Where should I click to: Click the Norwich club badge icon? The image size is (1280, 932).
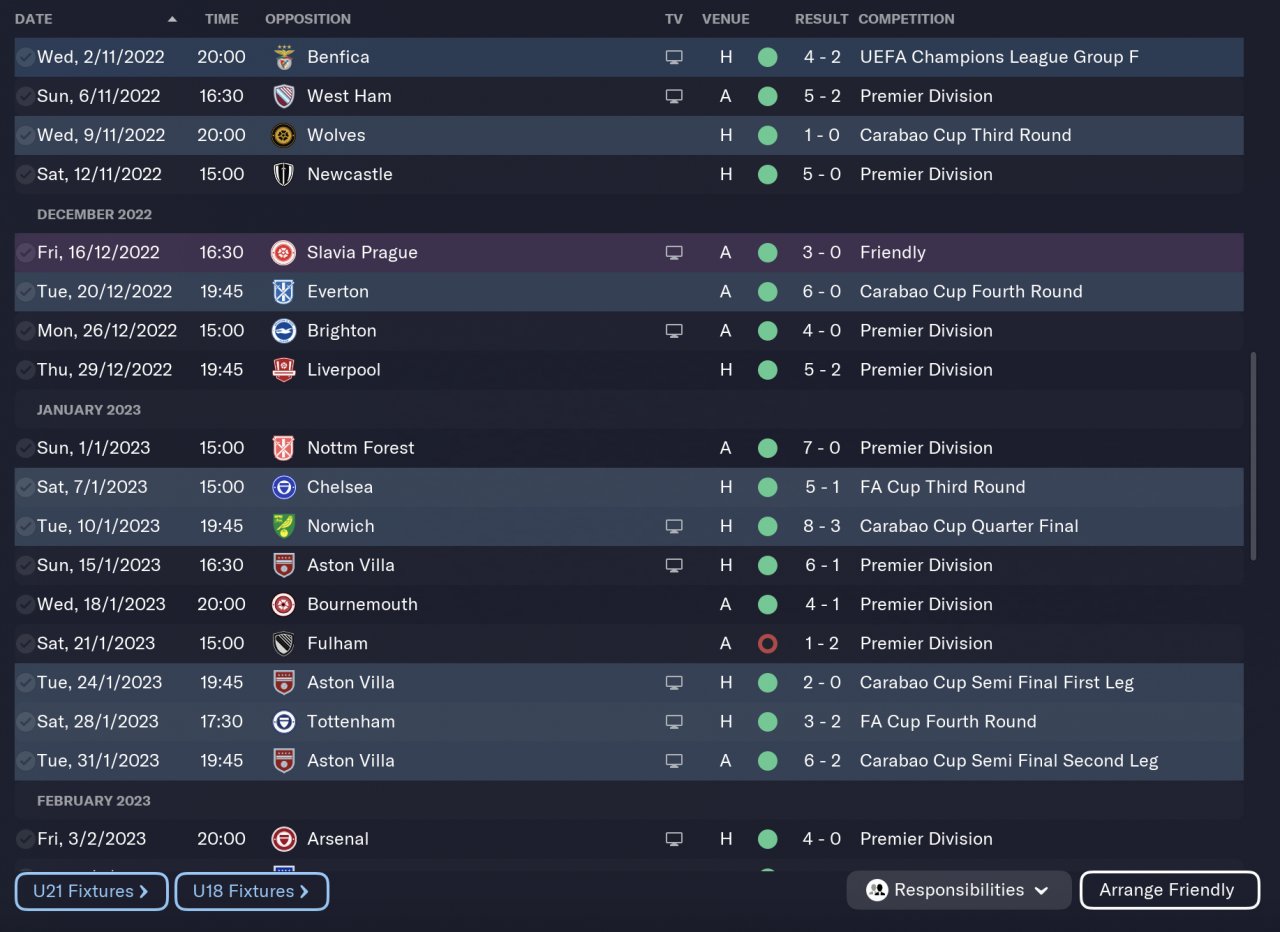(284, 526)
